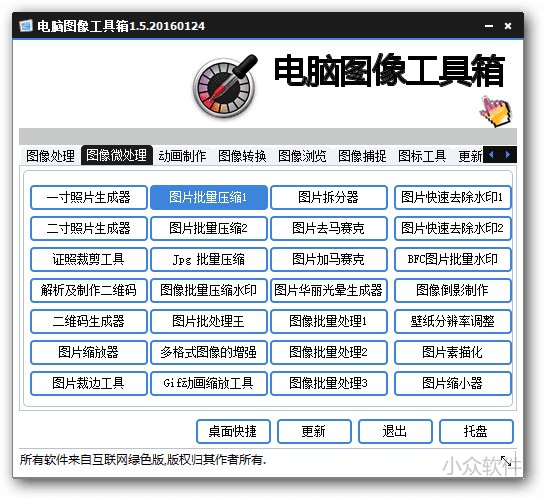Click the 退出 button
Image resolution: width=544 pixels, height=499 pixels.
(x=395, y=431)
